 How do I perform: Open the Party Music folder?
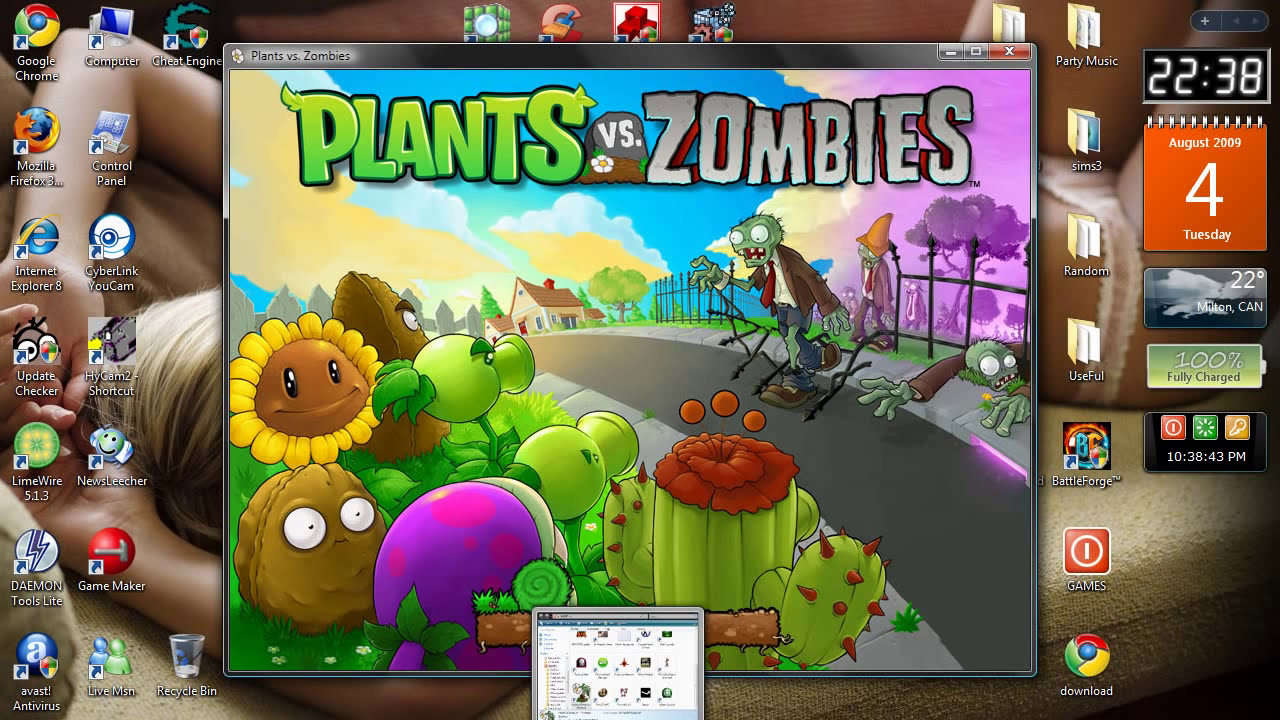coord(1086,37)
